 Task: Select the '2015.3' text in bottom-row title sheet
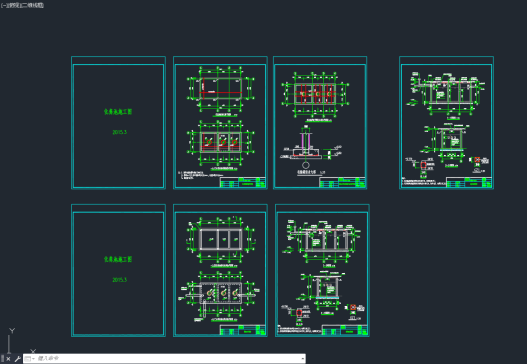click(120, 280)
